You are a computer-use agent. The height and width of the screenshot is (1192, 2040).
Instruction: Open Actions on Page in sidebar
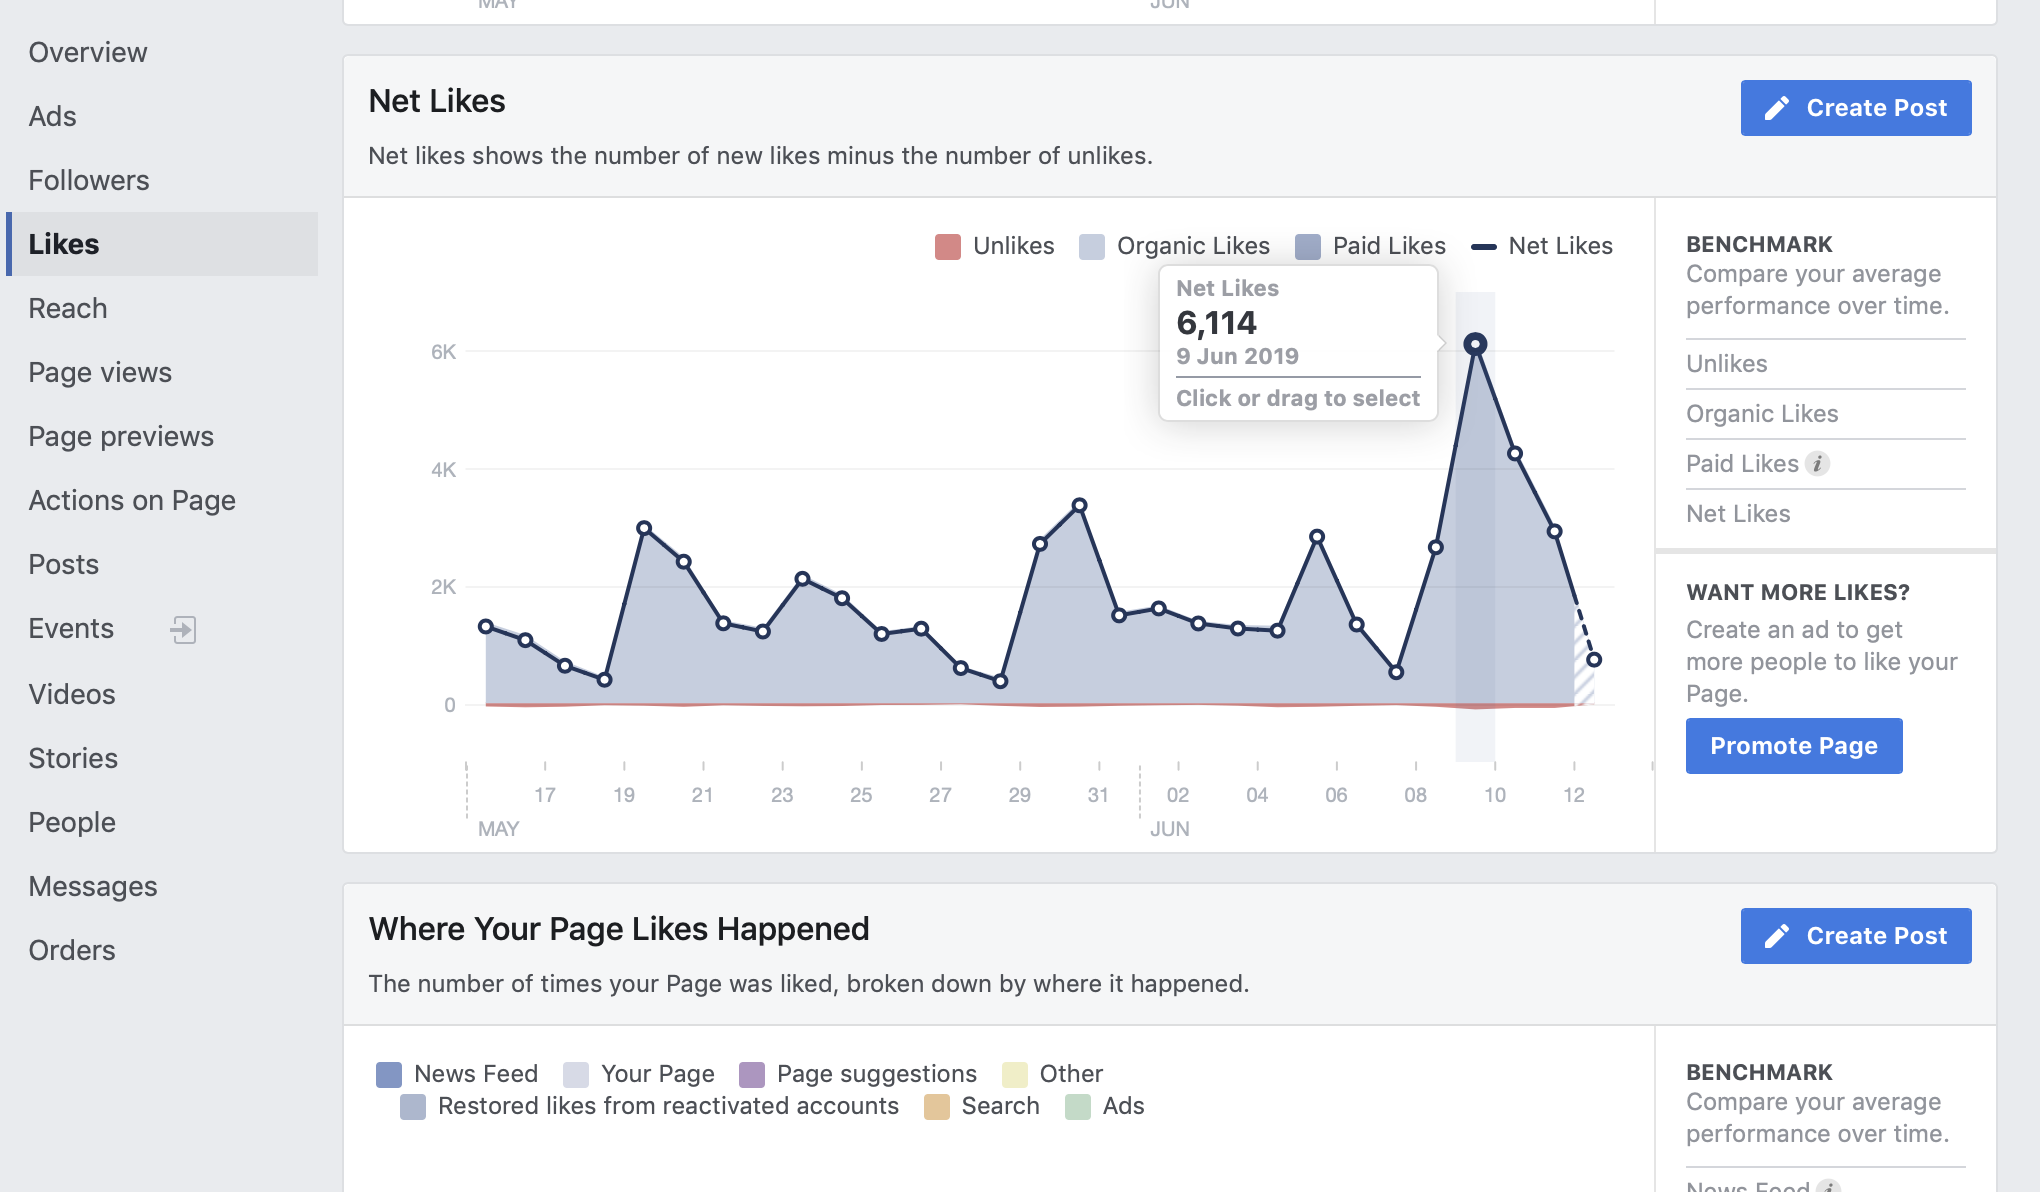tap(132, 500)
